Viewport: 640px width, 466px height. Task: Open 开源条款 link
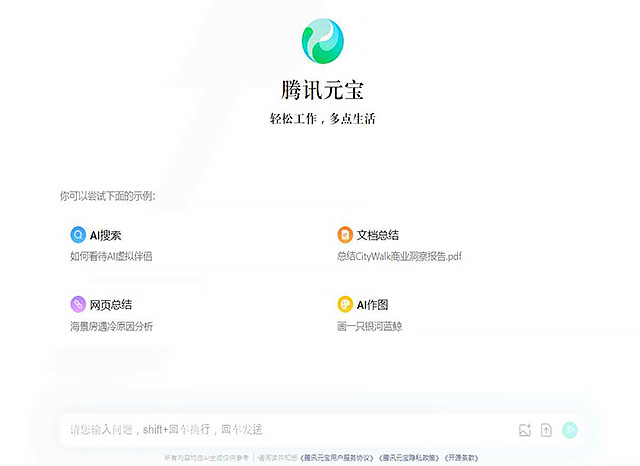click(x=462, y=458)
